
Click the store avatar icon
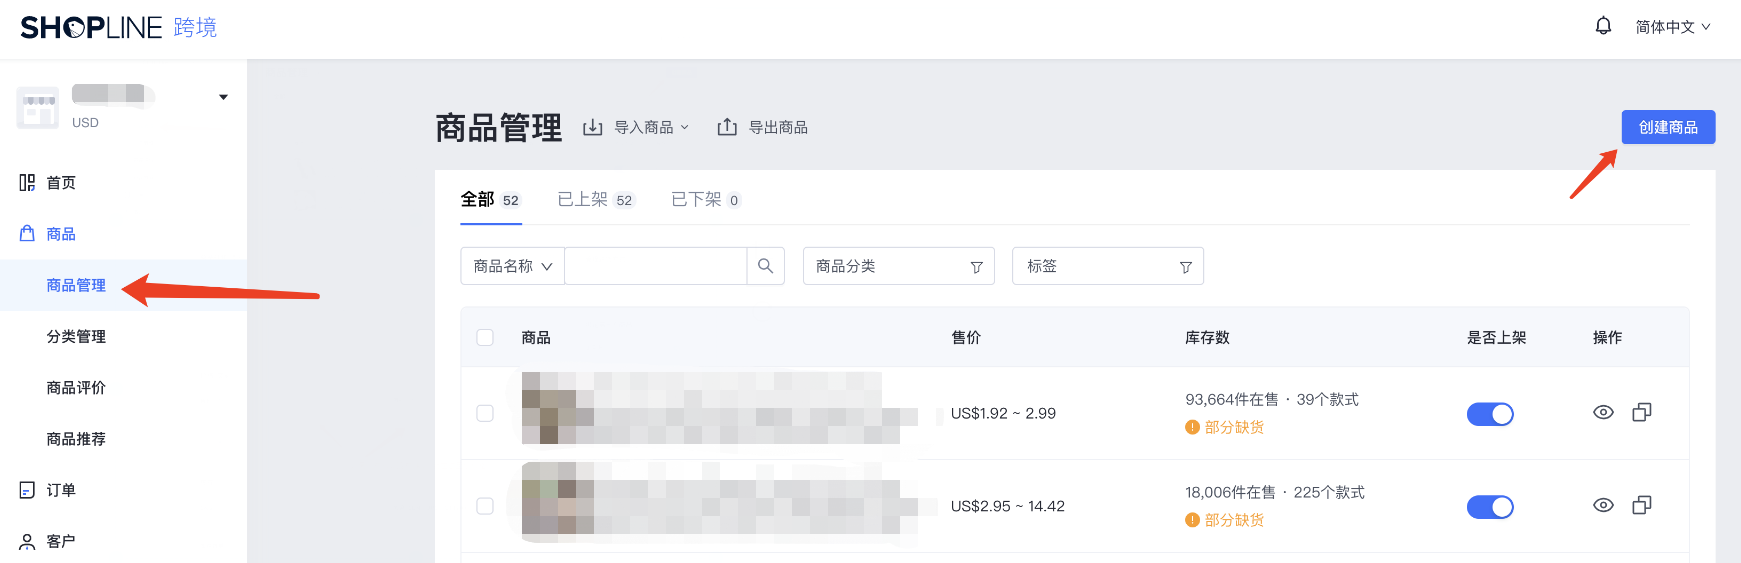point(38,106)
